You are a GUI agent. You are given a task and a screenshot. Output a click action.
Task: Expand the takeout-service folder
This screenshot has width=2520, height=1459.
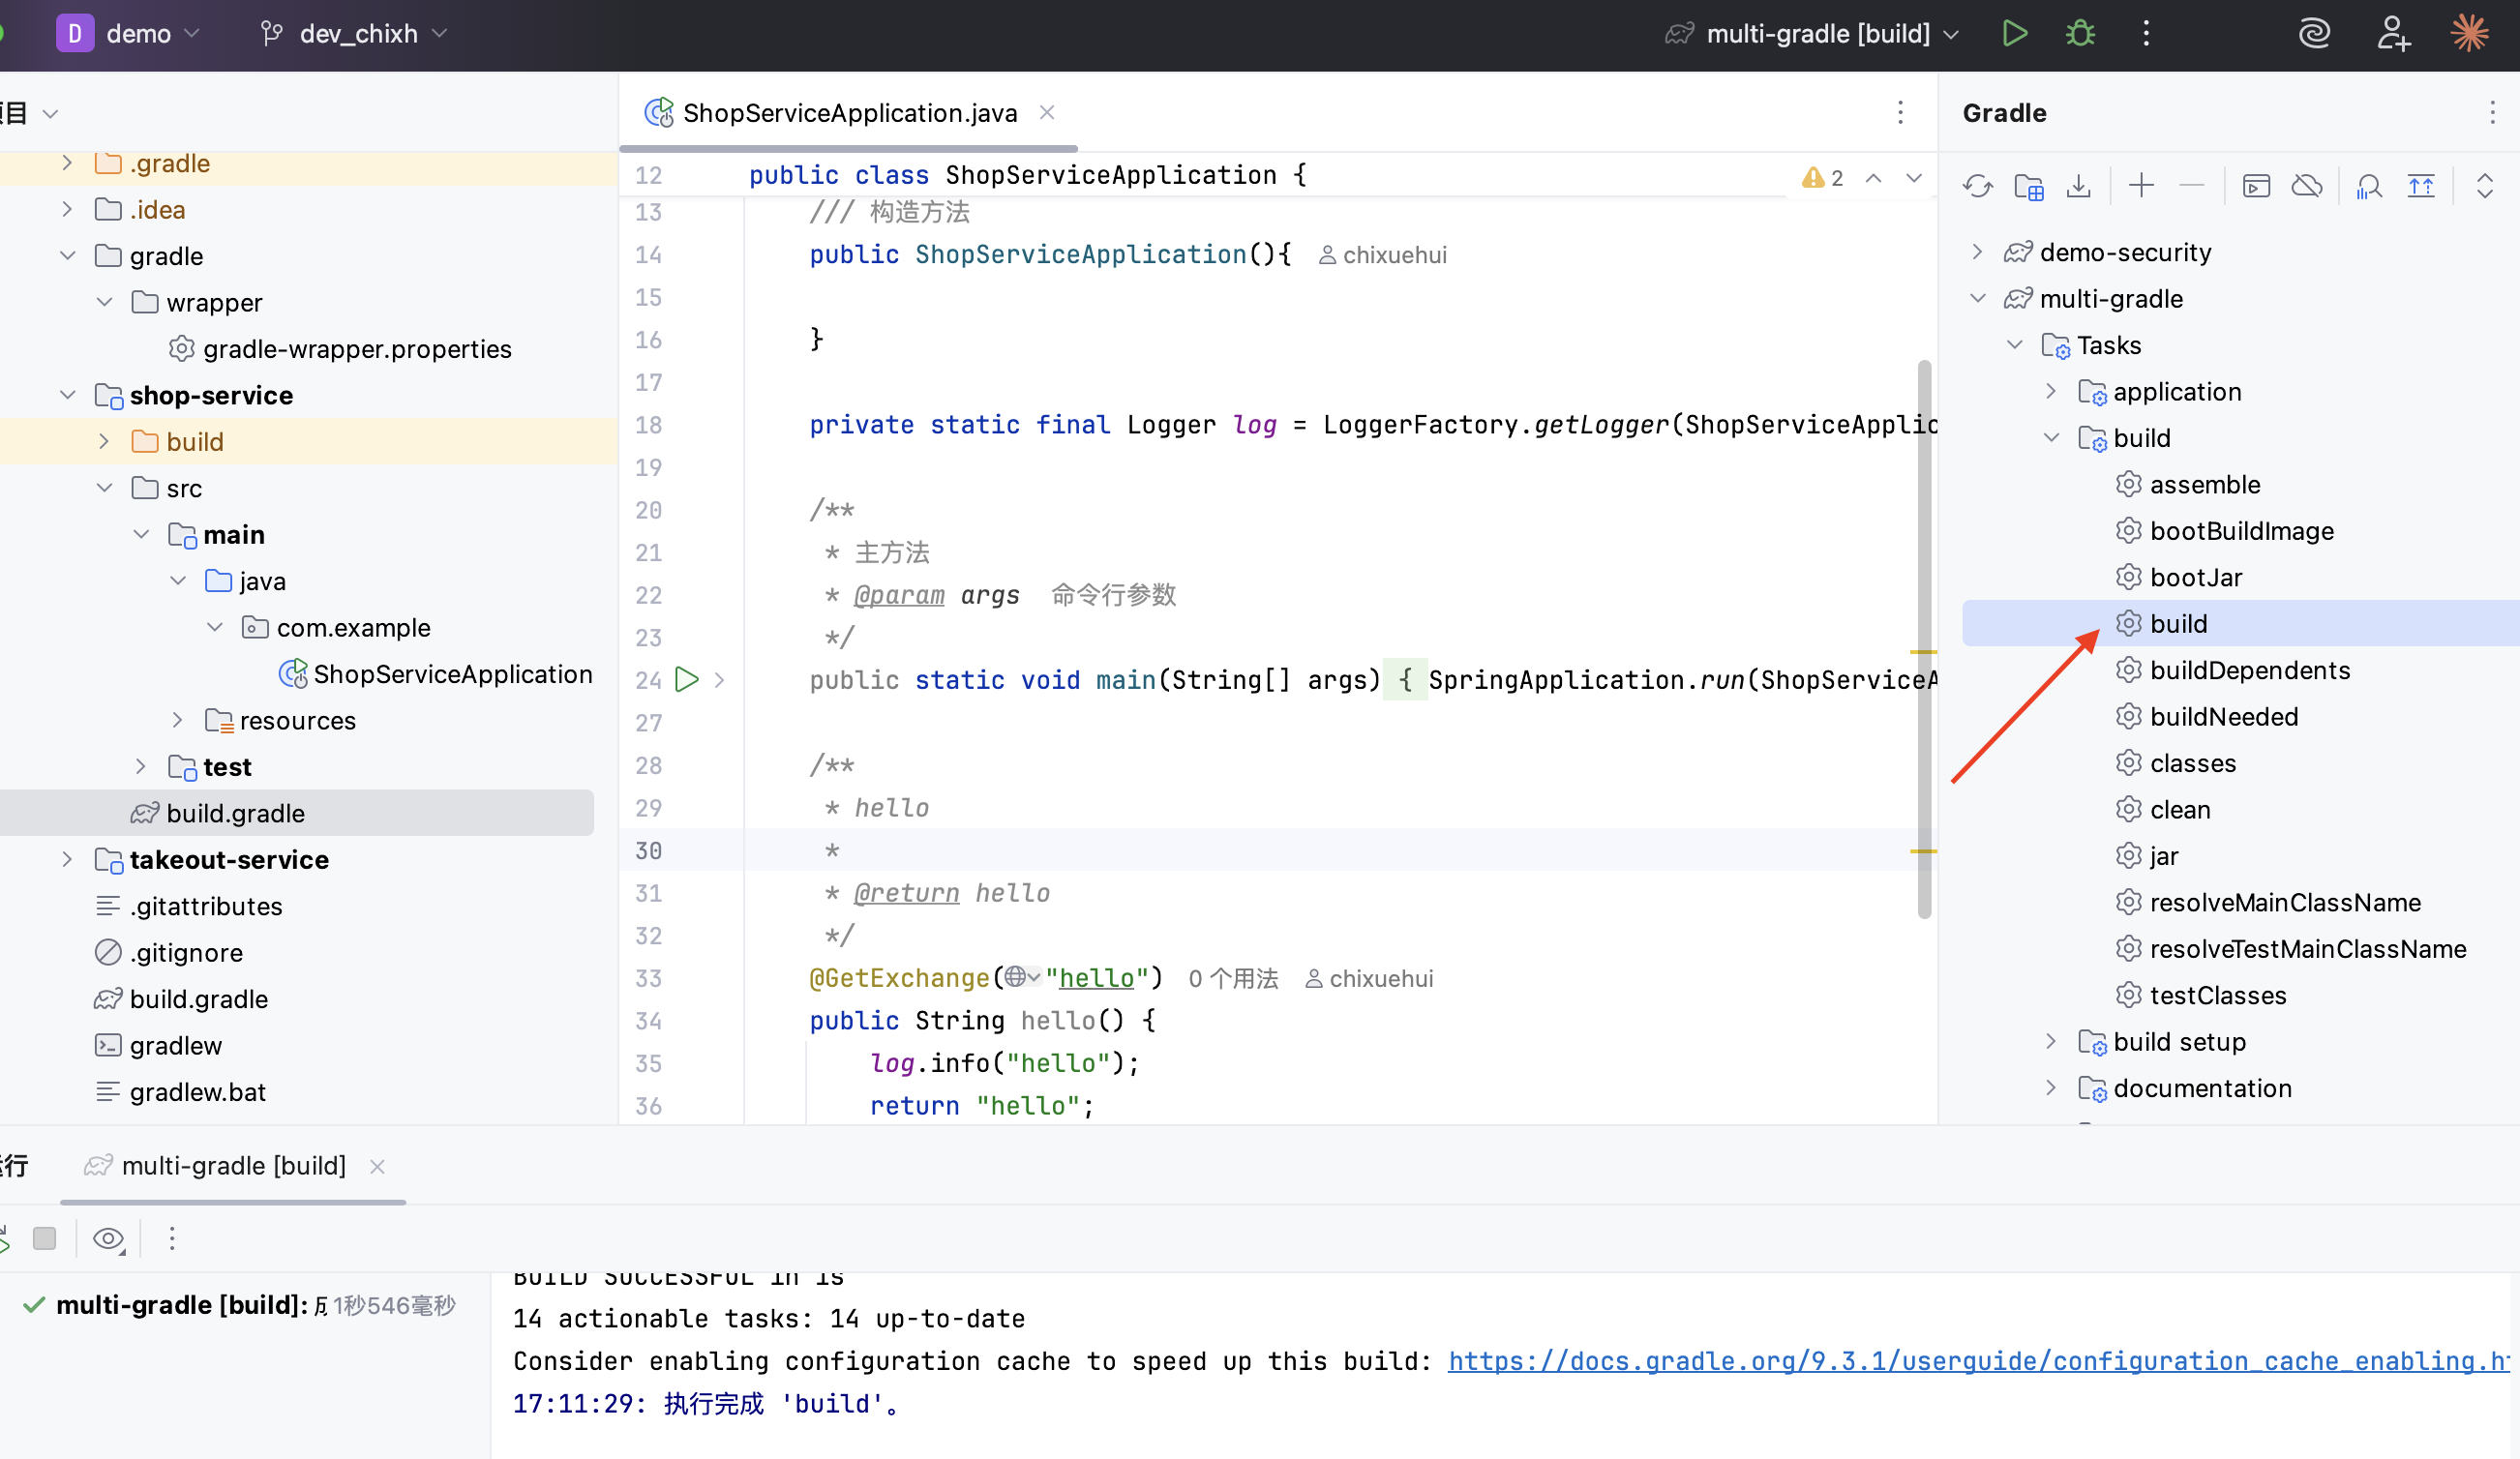click(67, 860)
